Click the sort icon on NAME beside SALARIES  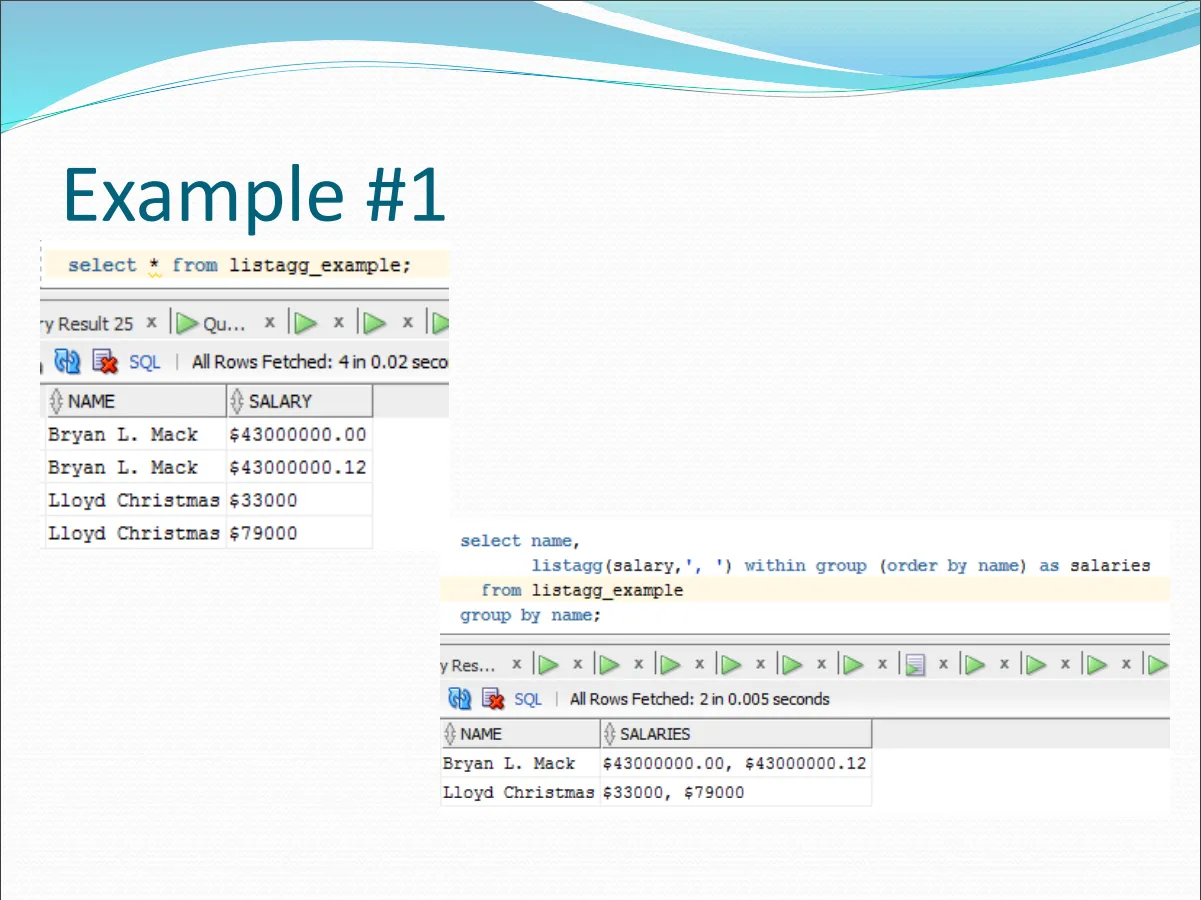coord(450,733)
